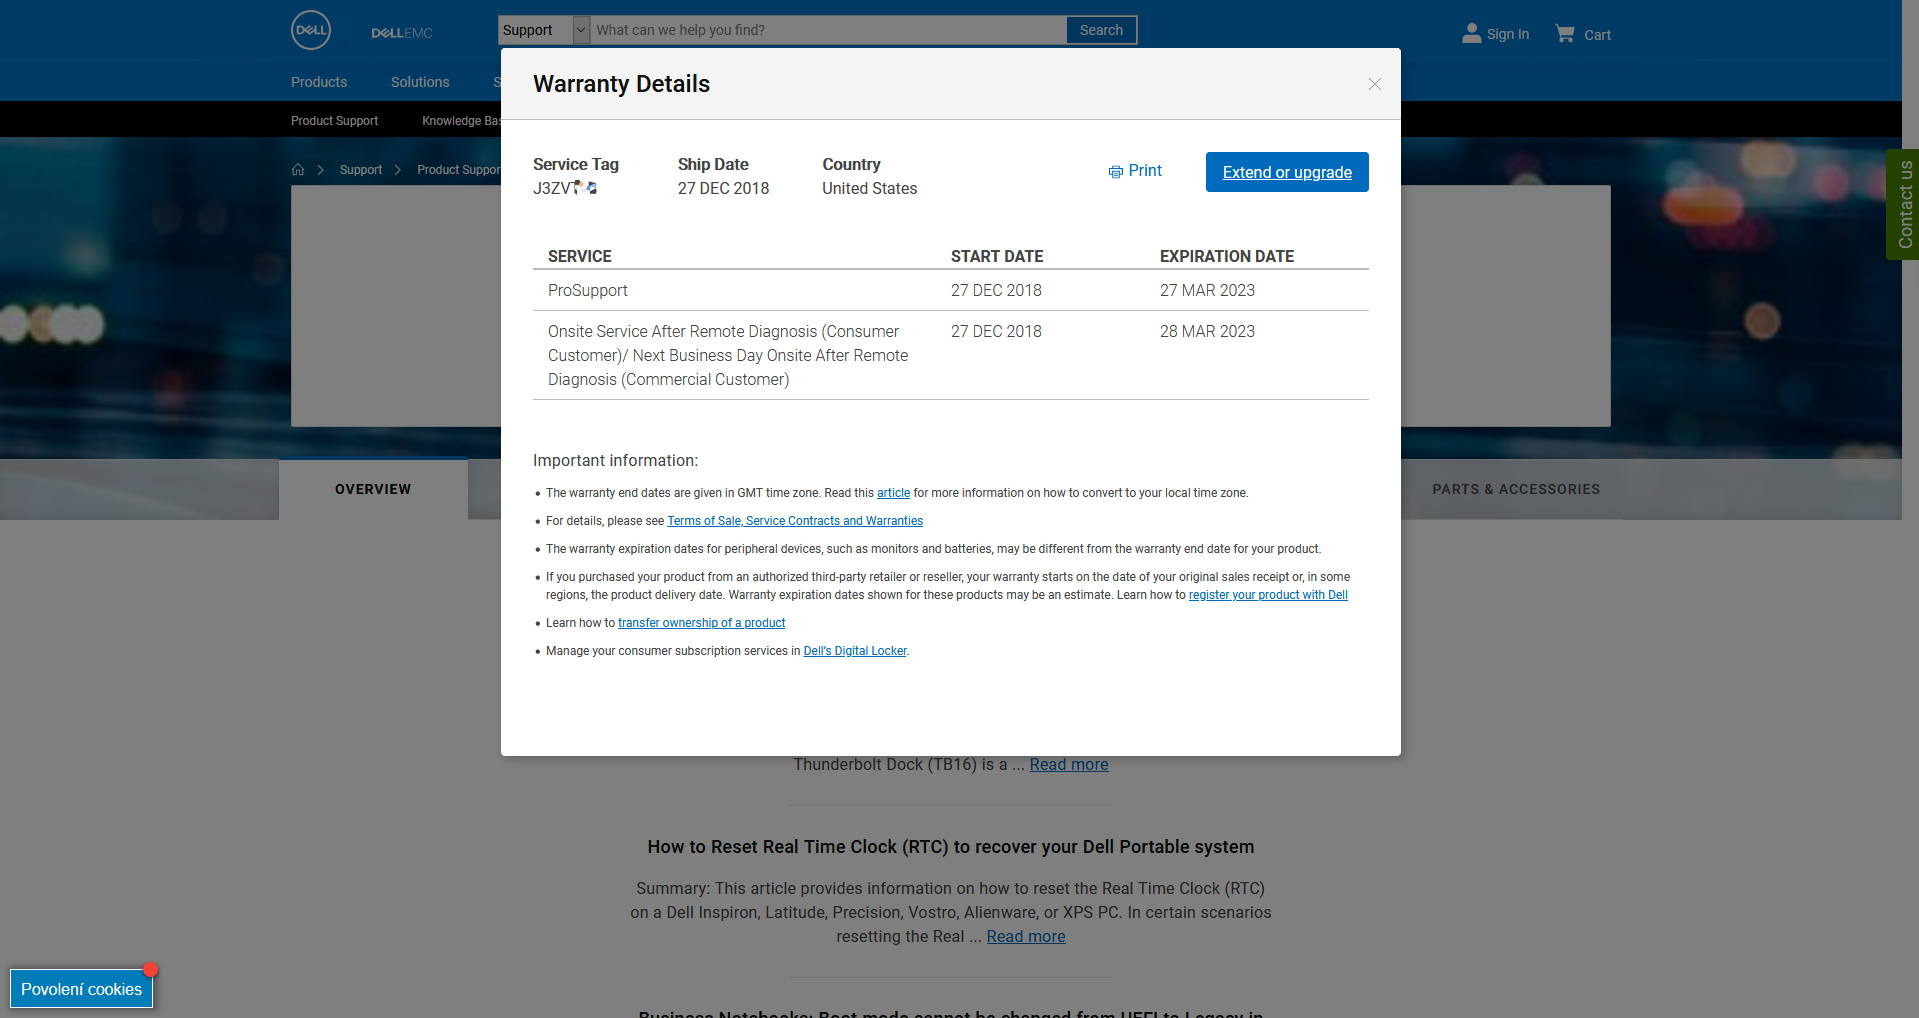Open the Products menu
1919x1018 pixels.
coord(319,82)
